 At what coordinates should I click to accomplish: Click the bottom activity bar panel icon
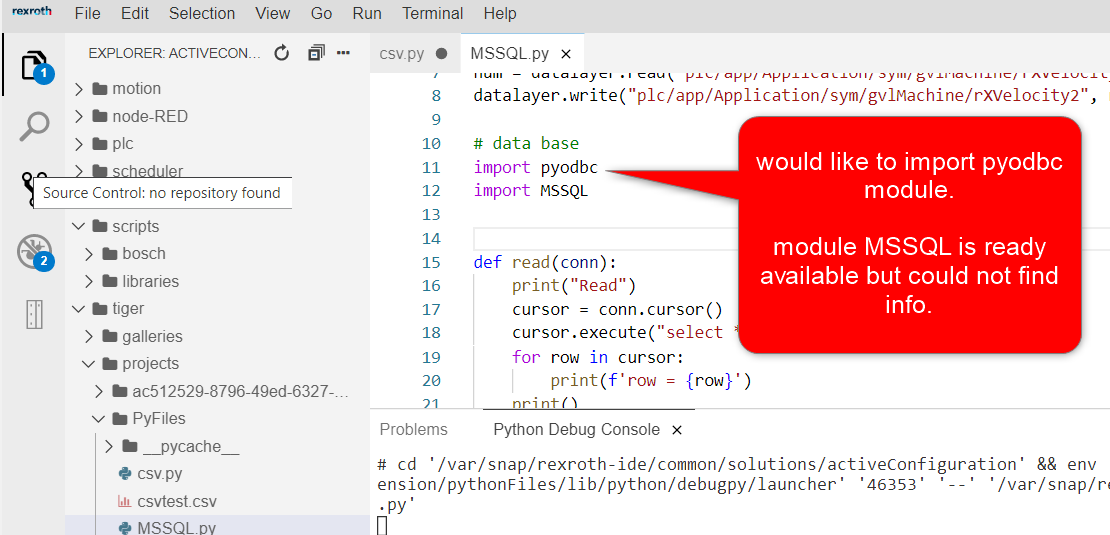[34, 313]
